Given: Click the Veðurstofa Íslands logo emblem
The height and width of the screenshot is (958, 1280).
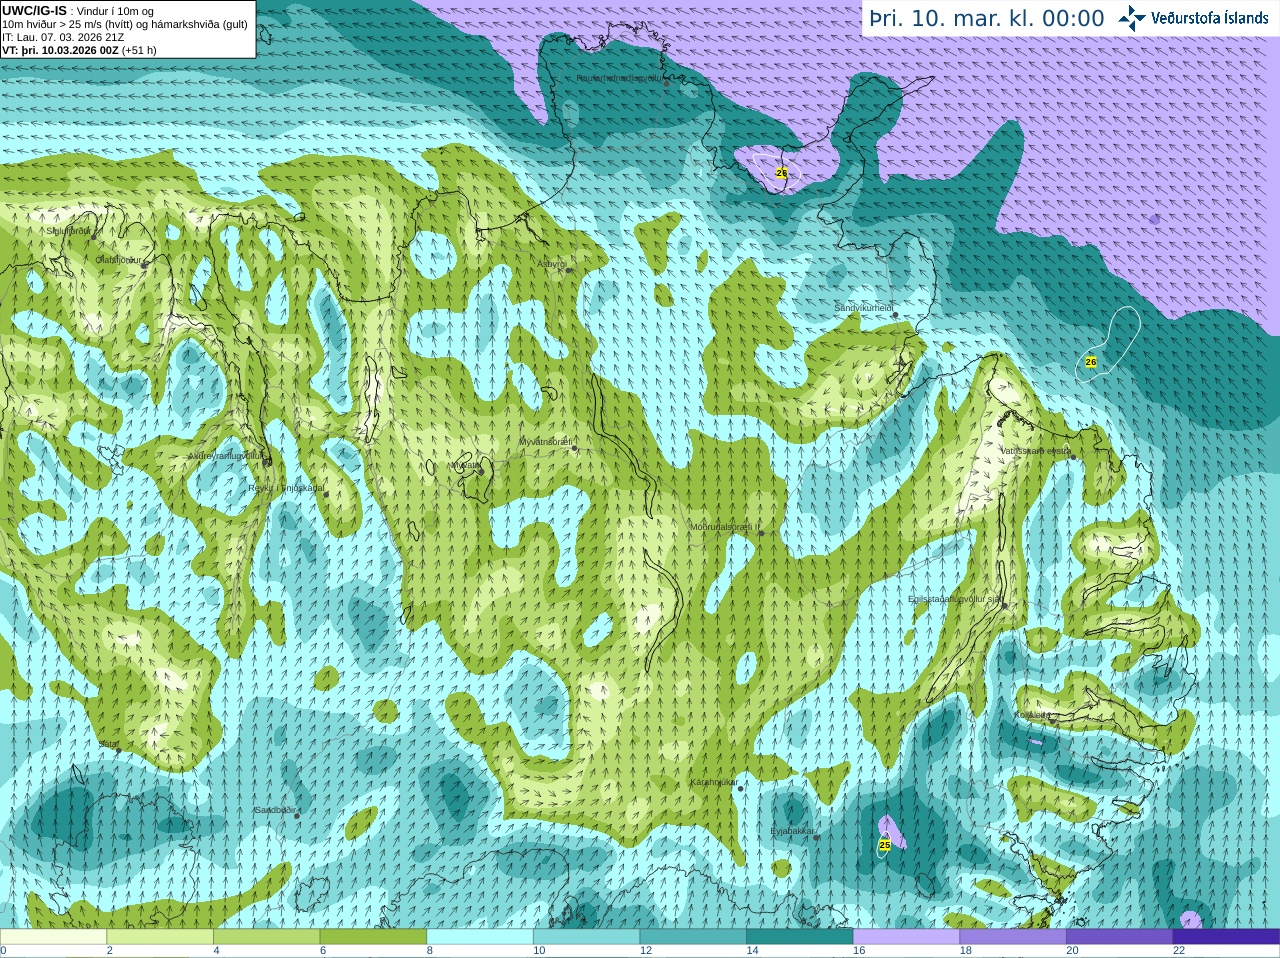Looking at the screenshot, I should pyautogui.click(x=1132, y=18).
